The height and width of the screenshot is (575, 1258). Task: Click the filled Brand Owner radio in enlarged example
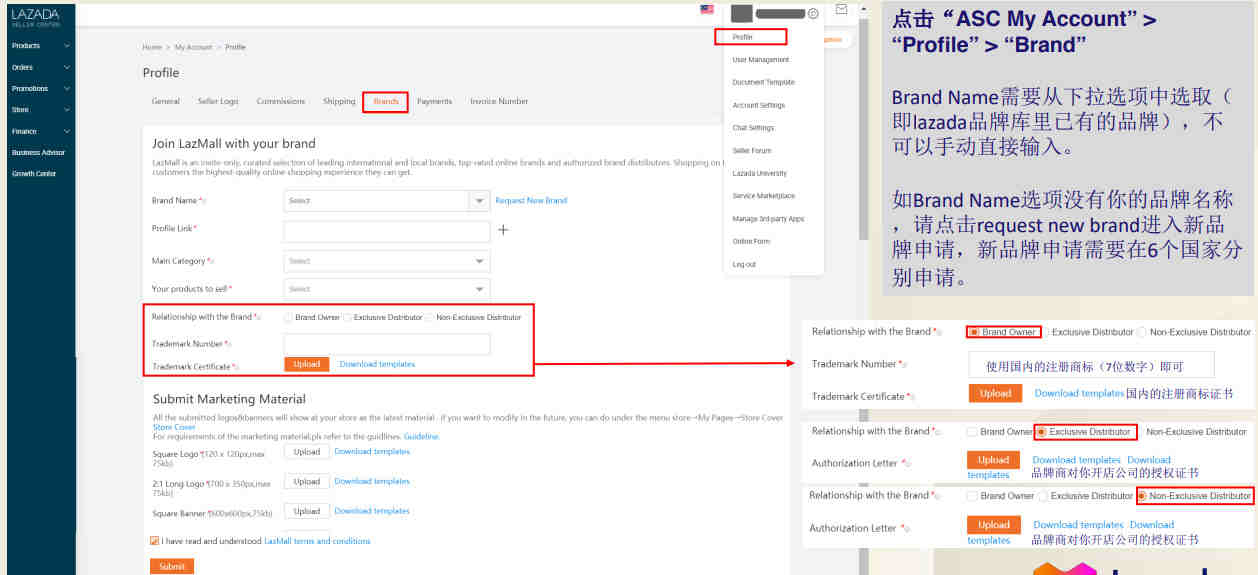(974, 332)
